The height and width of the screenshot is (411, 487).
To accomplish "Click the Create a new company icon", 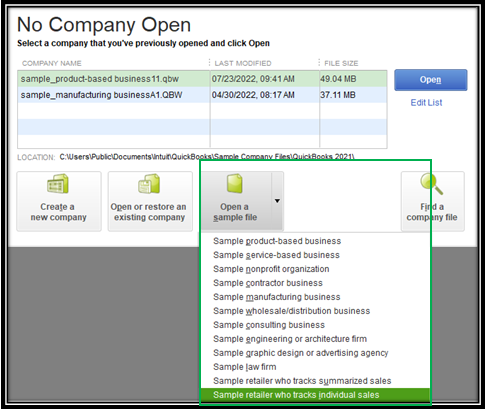I will [x=58, y=184].
